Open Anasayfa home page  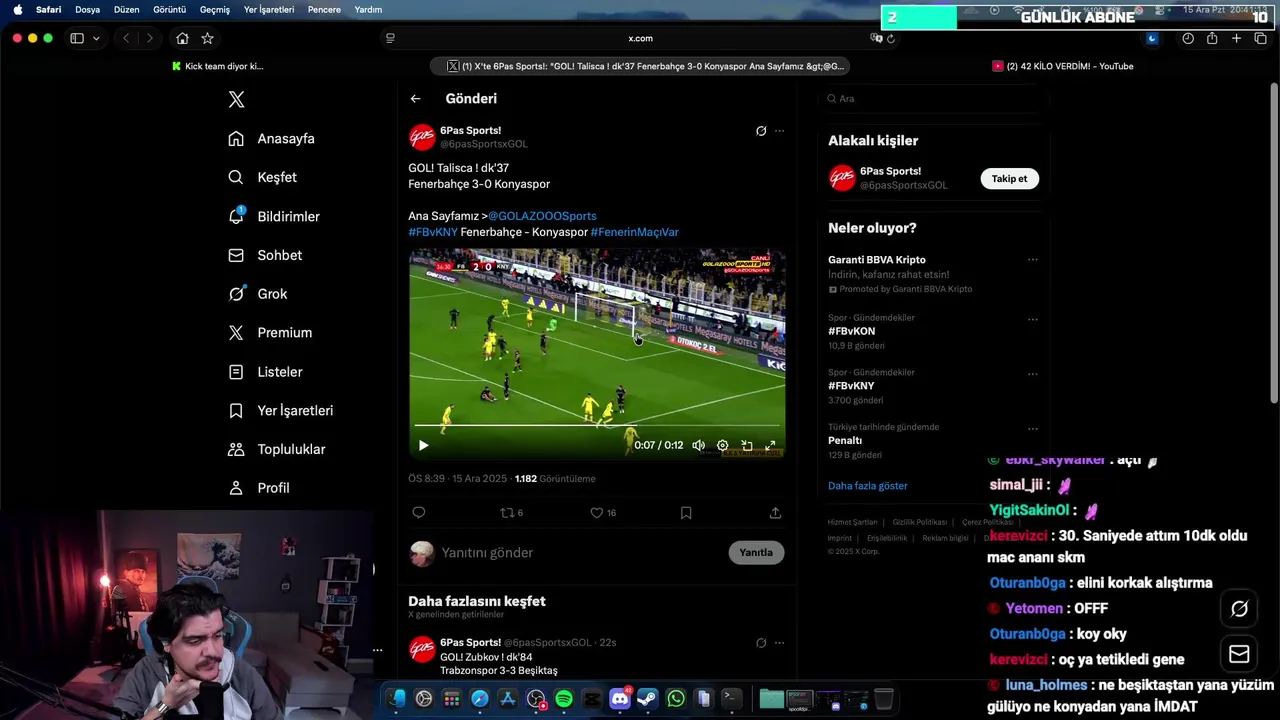pyautogui.click(x=271, y=138)
